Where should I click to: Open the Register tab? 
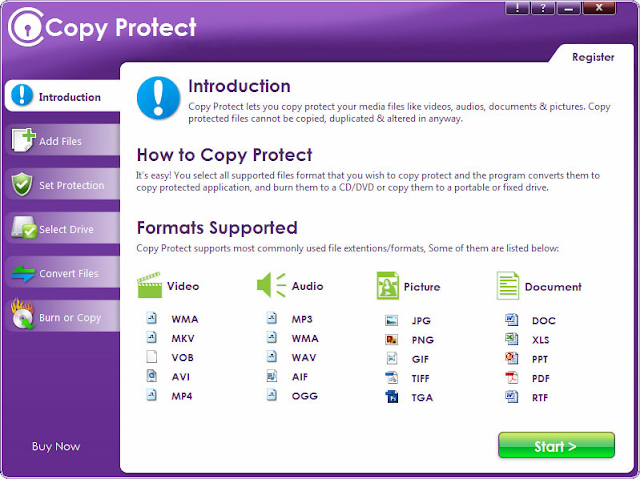tap(593, 57)
